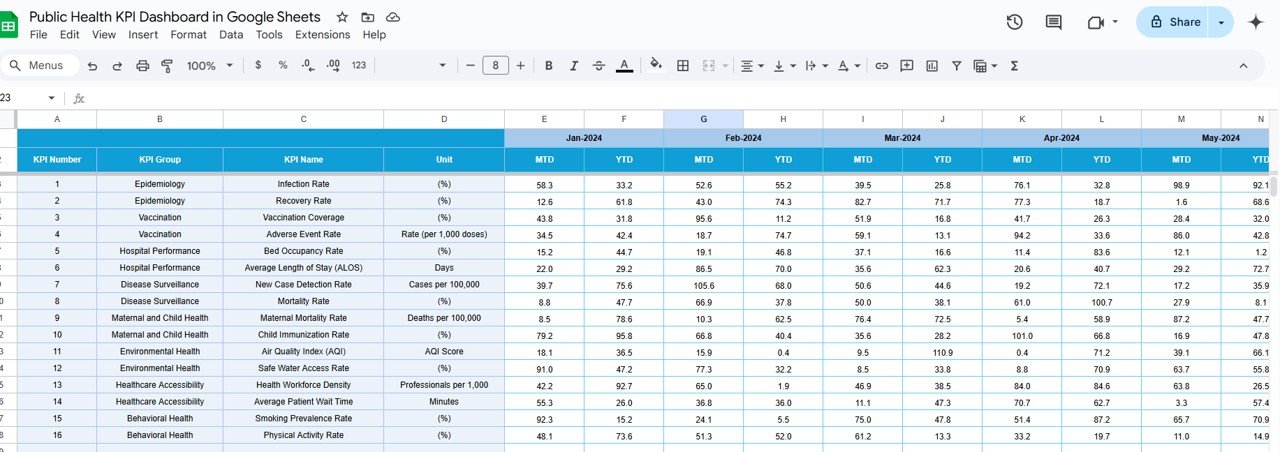Image resolution: width=1280 pixels, height=452 pixels.
Task: Open the zoom level 100% dropdown
Action: point(209,65)
